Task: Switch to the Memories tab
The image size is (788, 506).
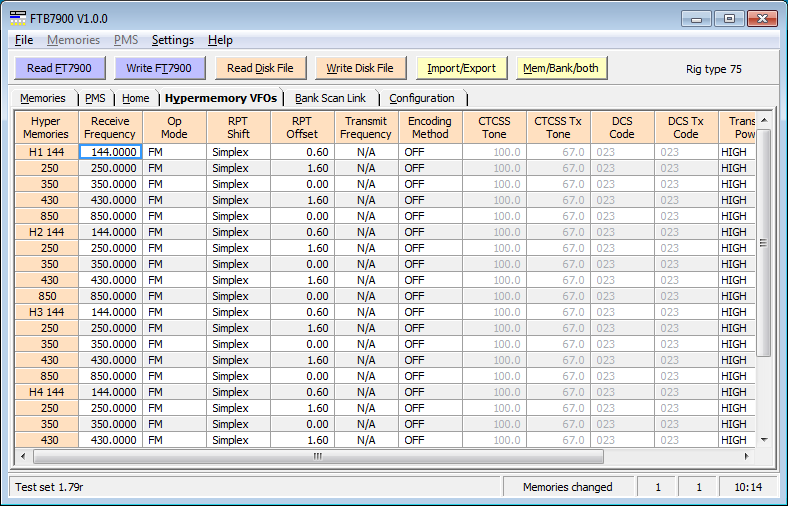Action: (43, 98)
